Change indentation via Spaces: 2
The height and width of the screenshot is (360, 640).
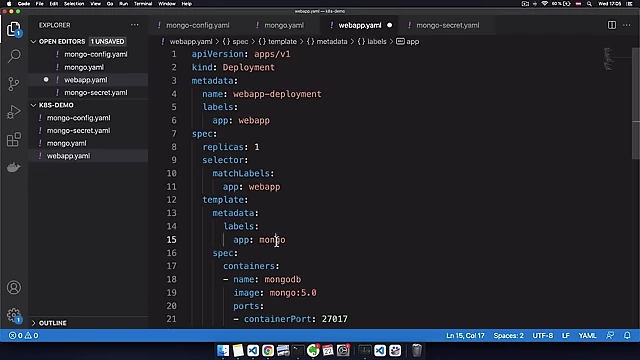[508, 336]
